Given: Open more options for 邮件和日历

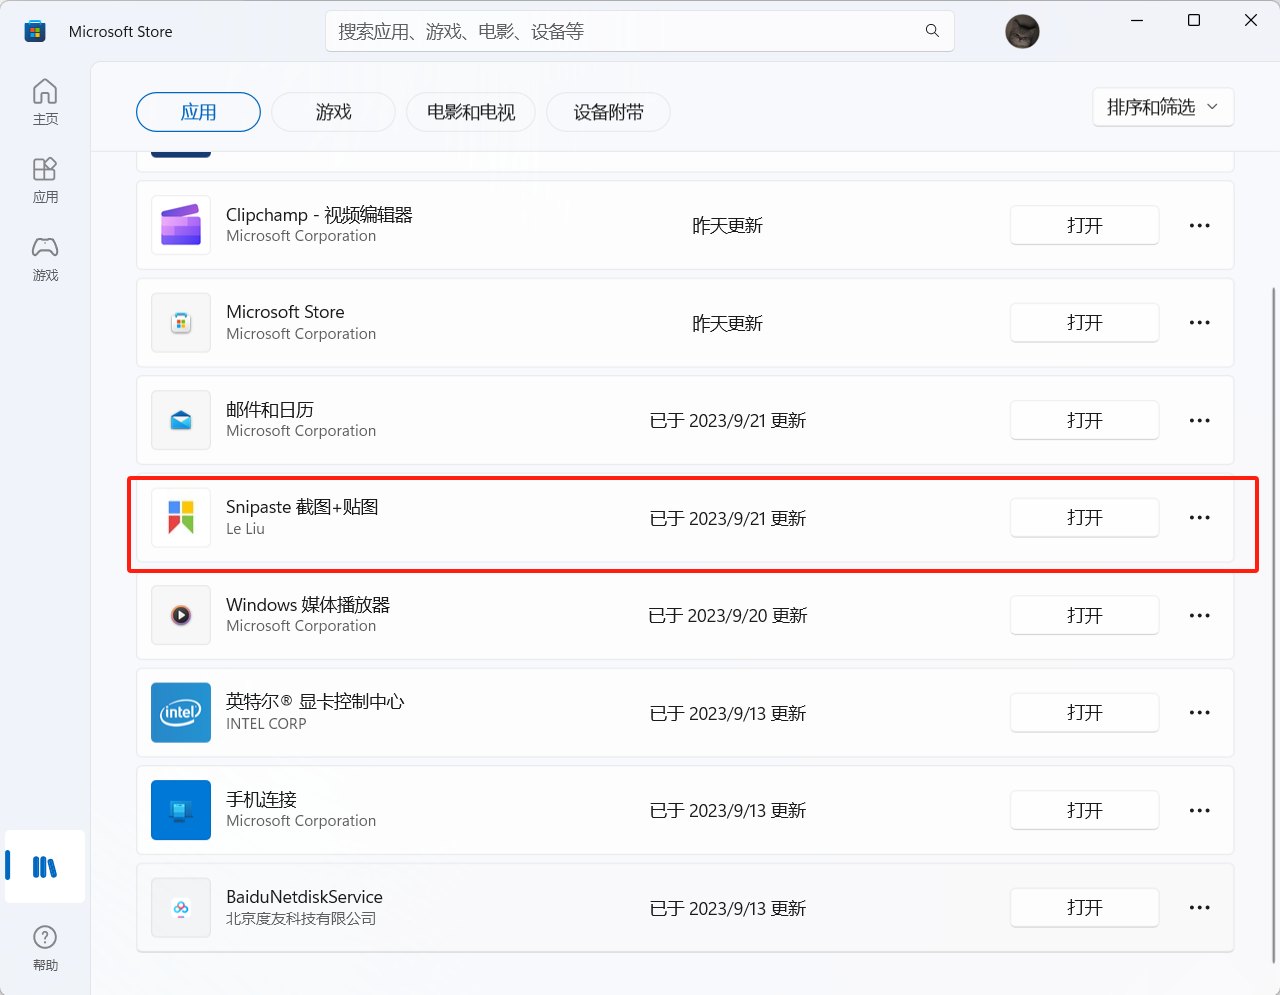Looking at the screenshot, I should (x=1200, y=420).
